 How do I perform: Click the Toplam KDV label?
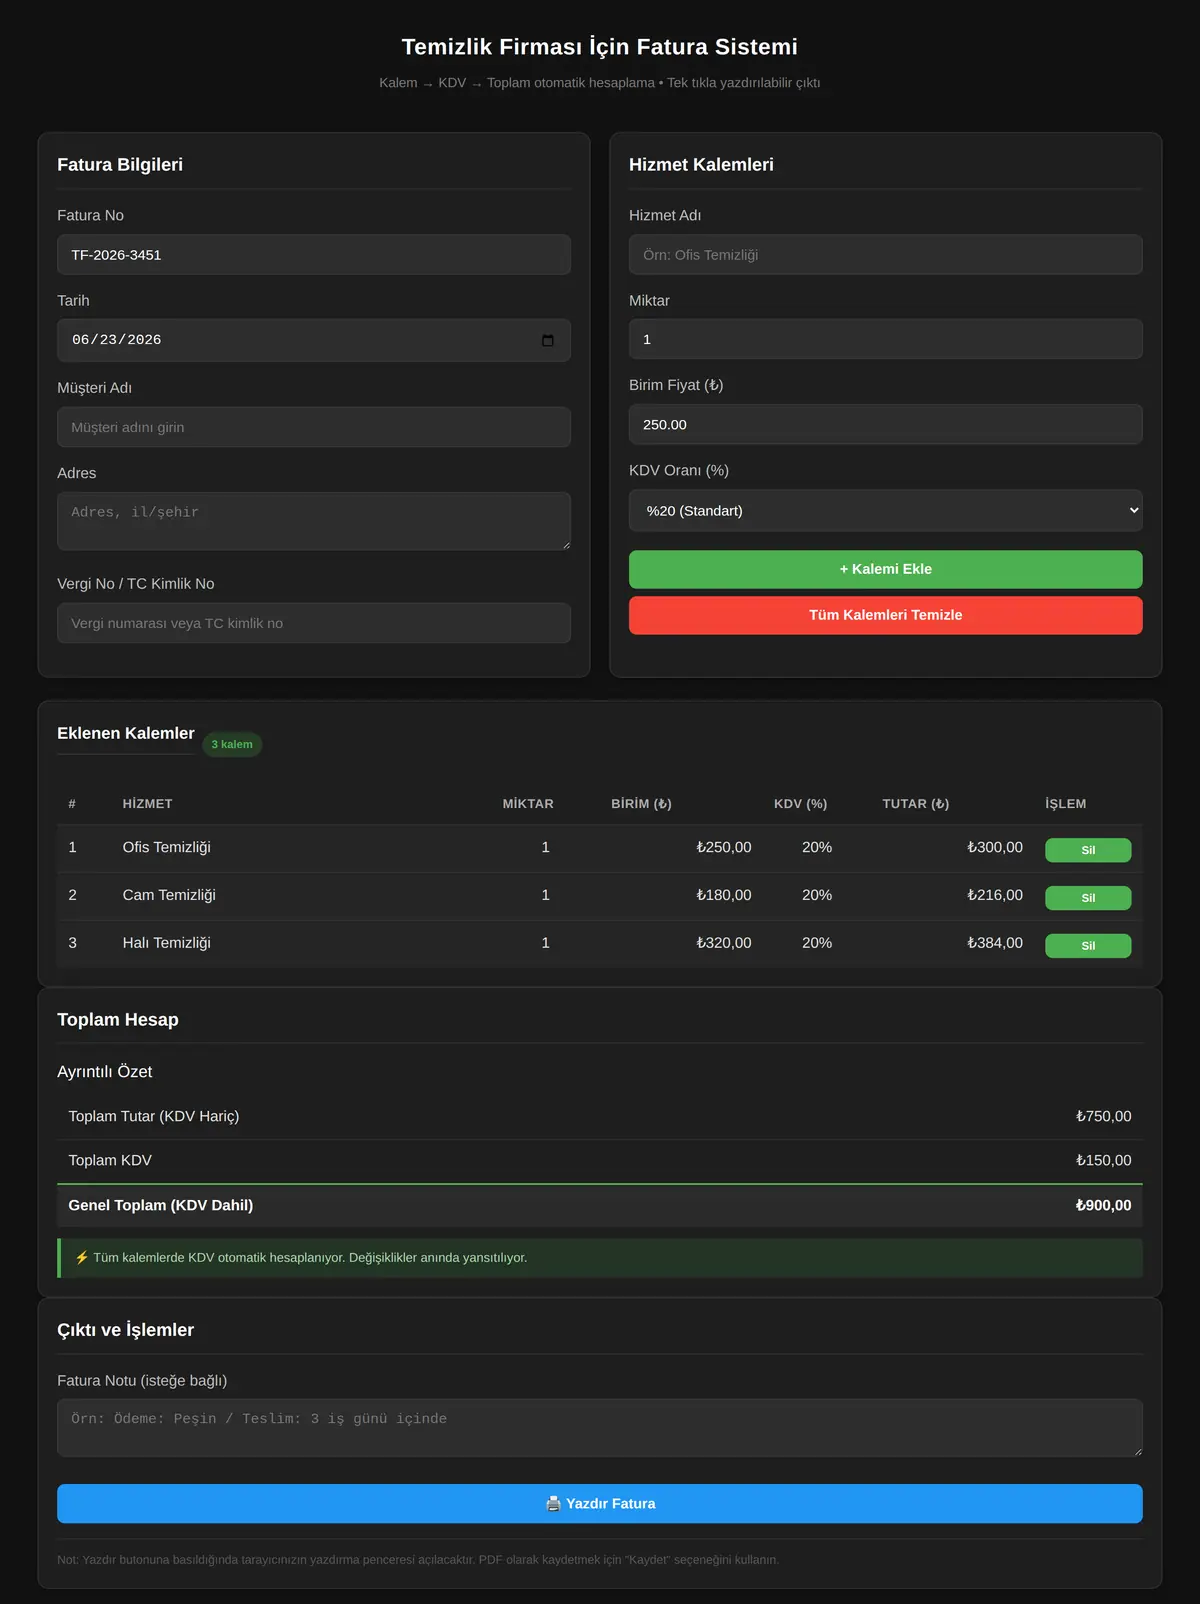coord(110,1160)
